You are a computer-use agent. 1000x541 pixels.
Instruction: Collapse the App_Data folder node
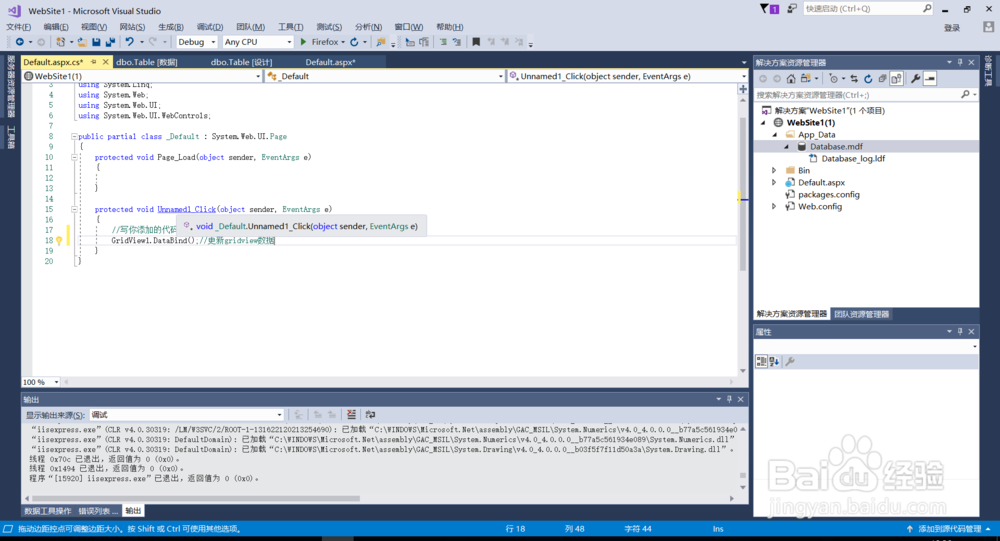coord(775,135)
